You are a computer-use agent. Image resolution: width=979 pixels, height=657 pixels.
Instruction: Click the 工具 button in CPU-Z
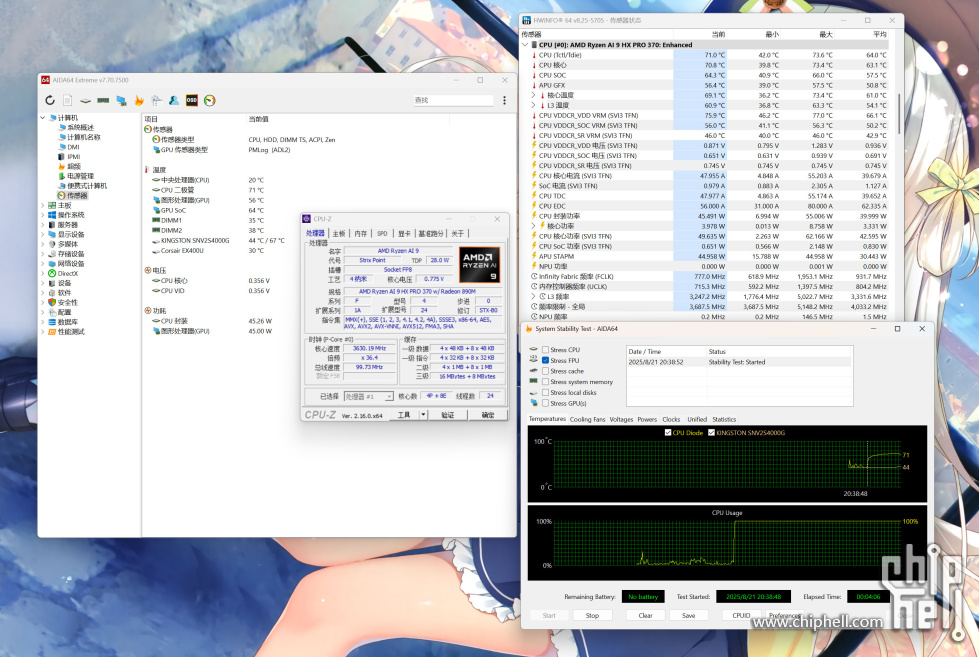[x=404, y=415]
